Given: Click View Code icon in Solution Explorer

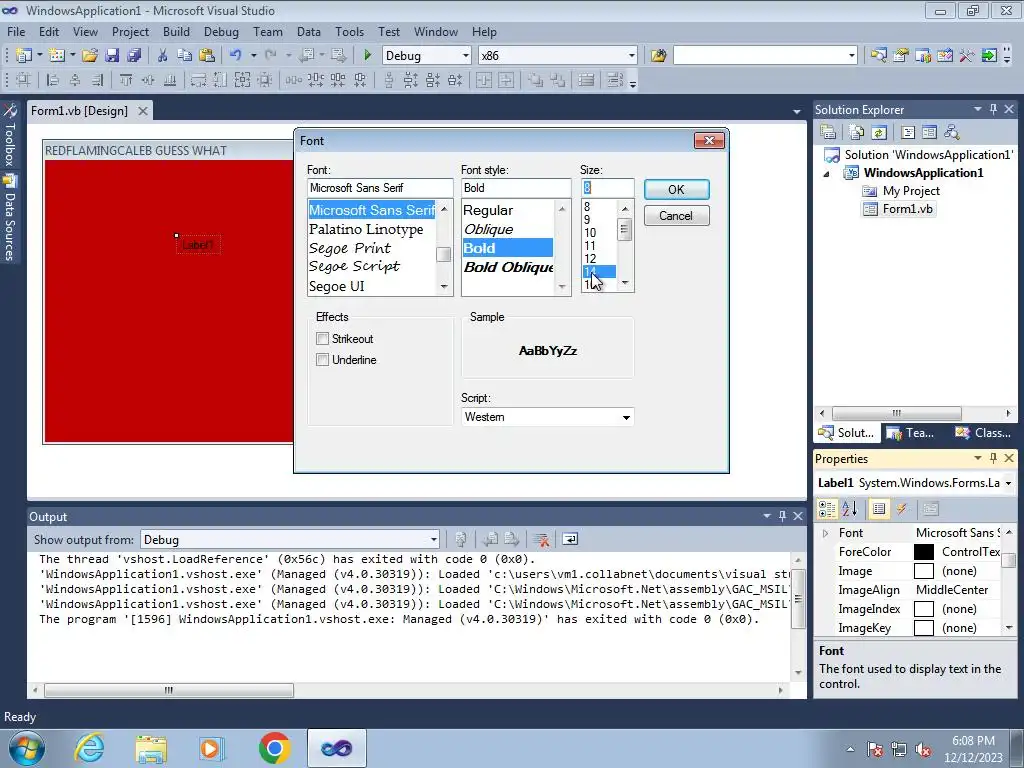Looking at the screenshot, I should click(x=908, y=133).
